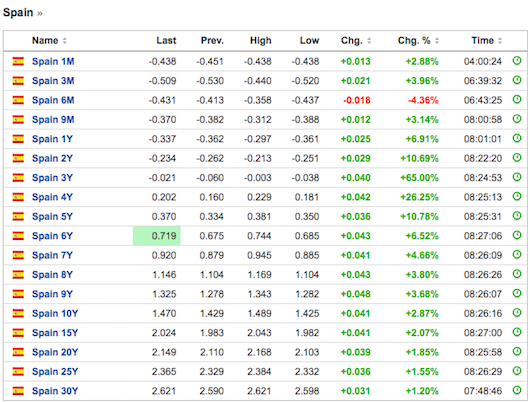This screenshot has width=530, height=402.
Task: Click the clock icon in Spain 5Y row
Action: [x=517, y=216]
